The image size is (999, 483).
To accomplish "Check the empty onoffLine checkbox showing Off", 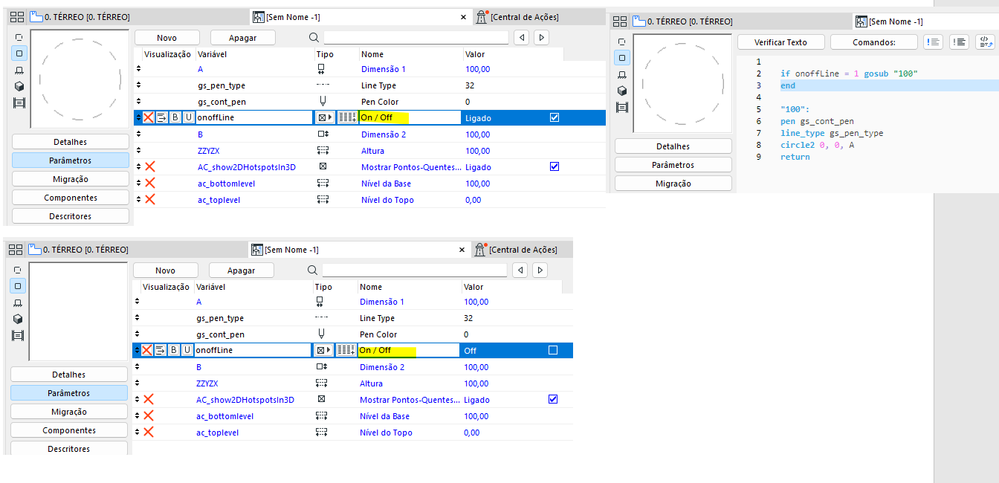I will (x=552, y=350).
